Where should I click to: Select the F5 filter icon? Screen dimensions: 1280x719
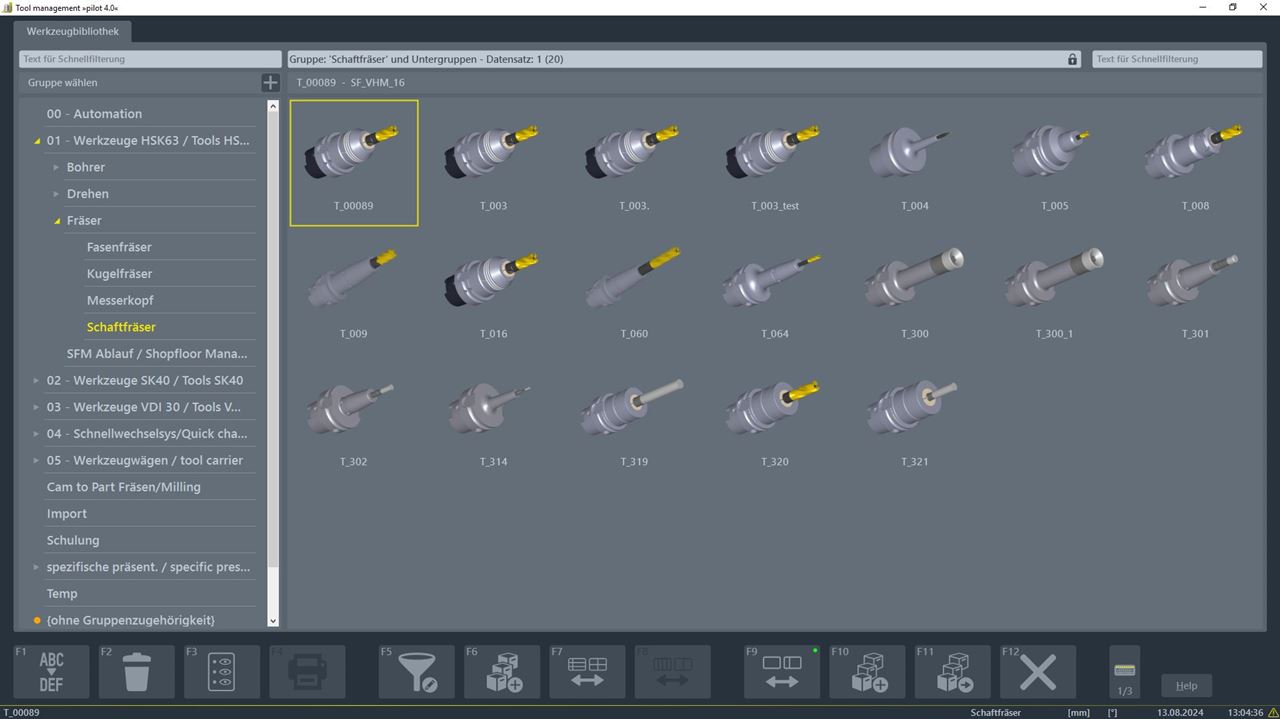coord(416,670)
